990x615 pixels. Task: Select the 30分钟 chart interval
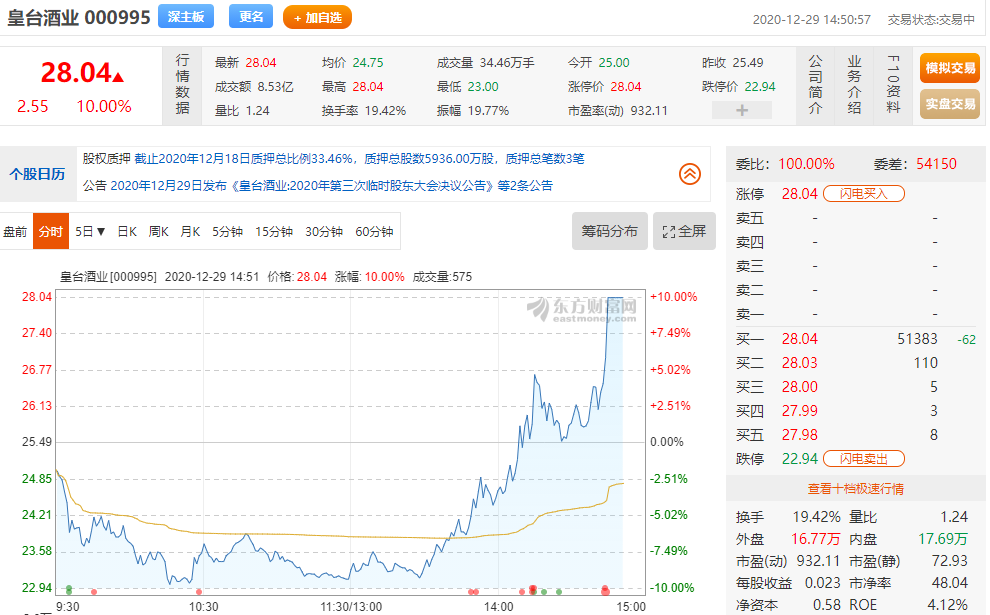[324, 232]
